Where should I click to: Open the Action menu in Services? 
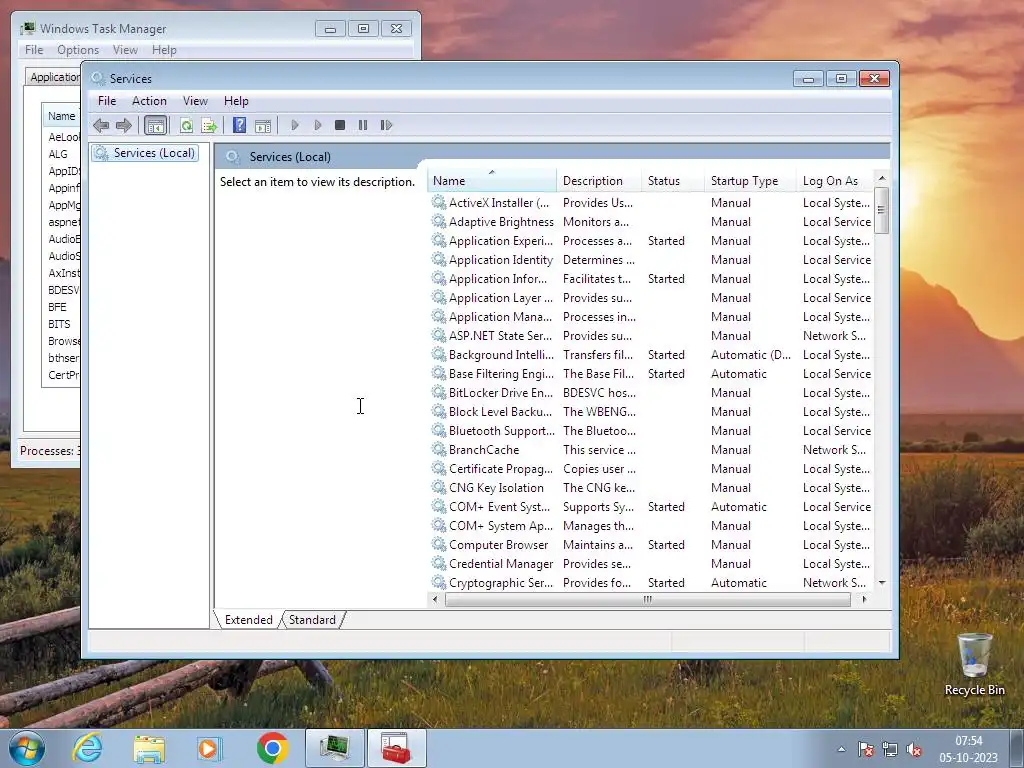point(149,101)
